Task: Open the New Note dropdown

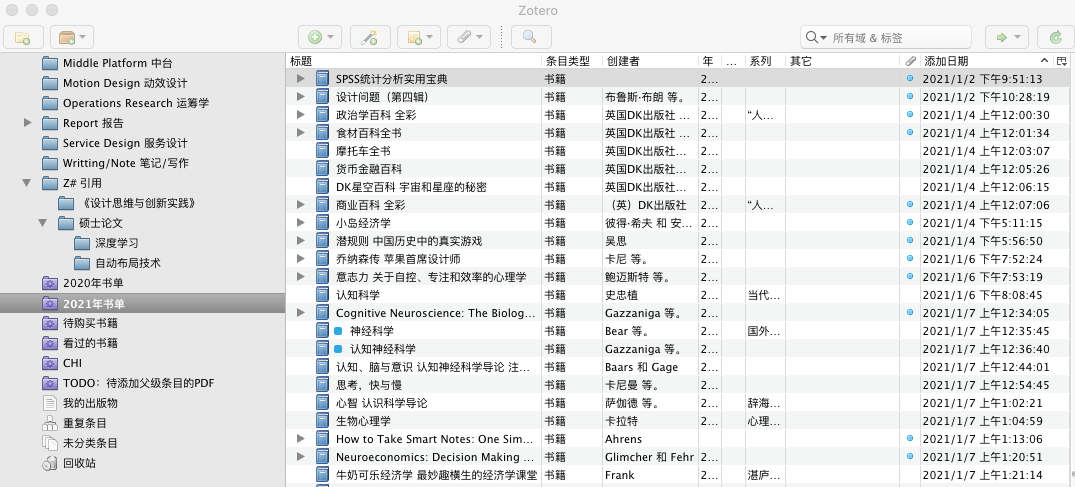Action: pyautogui.click(x=419, y=37)
